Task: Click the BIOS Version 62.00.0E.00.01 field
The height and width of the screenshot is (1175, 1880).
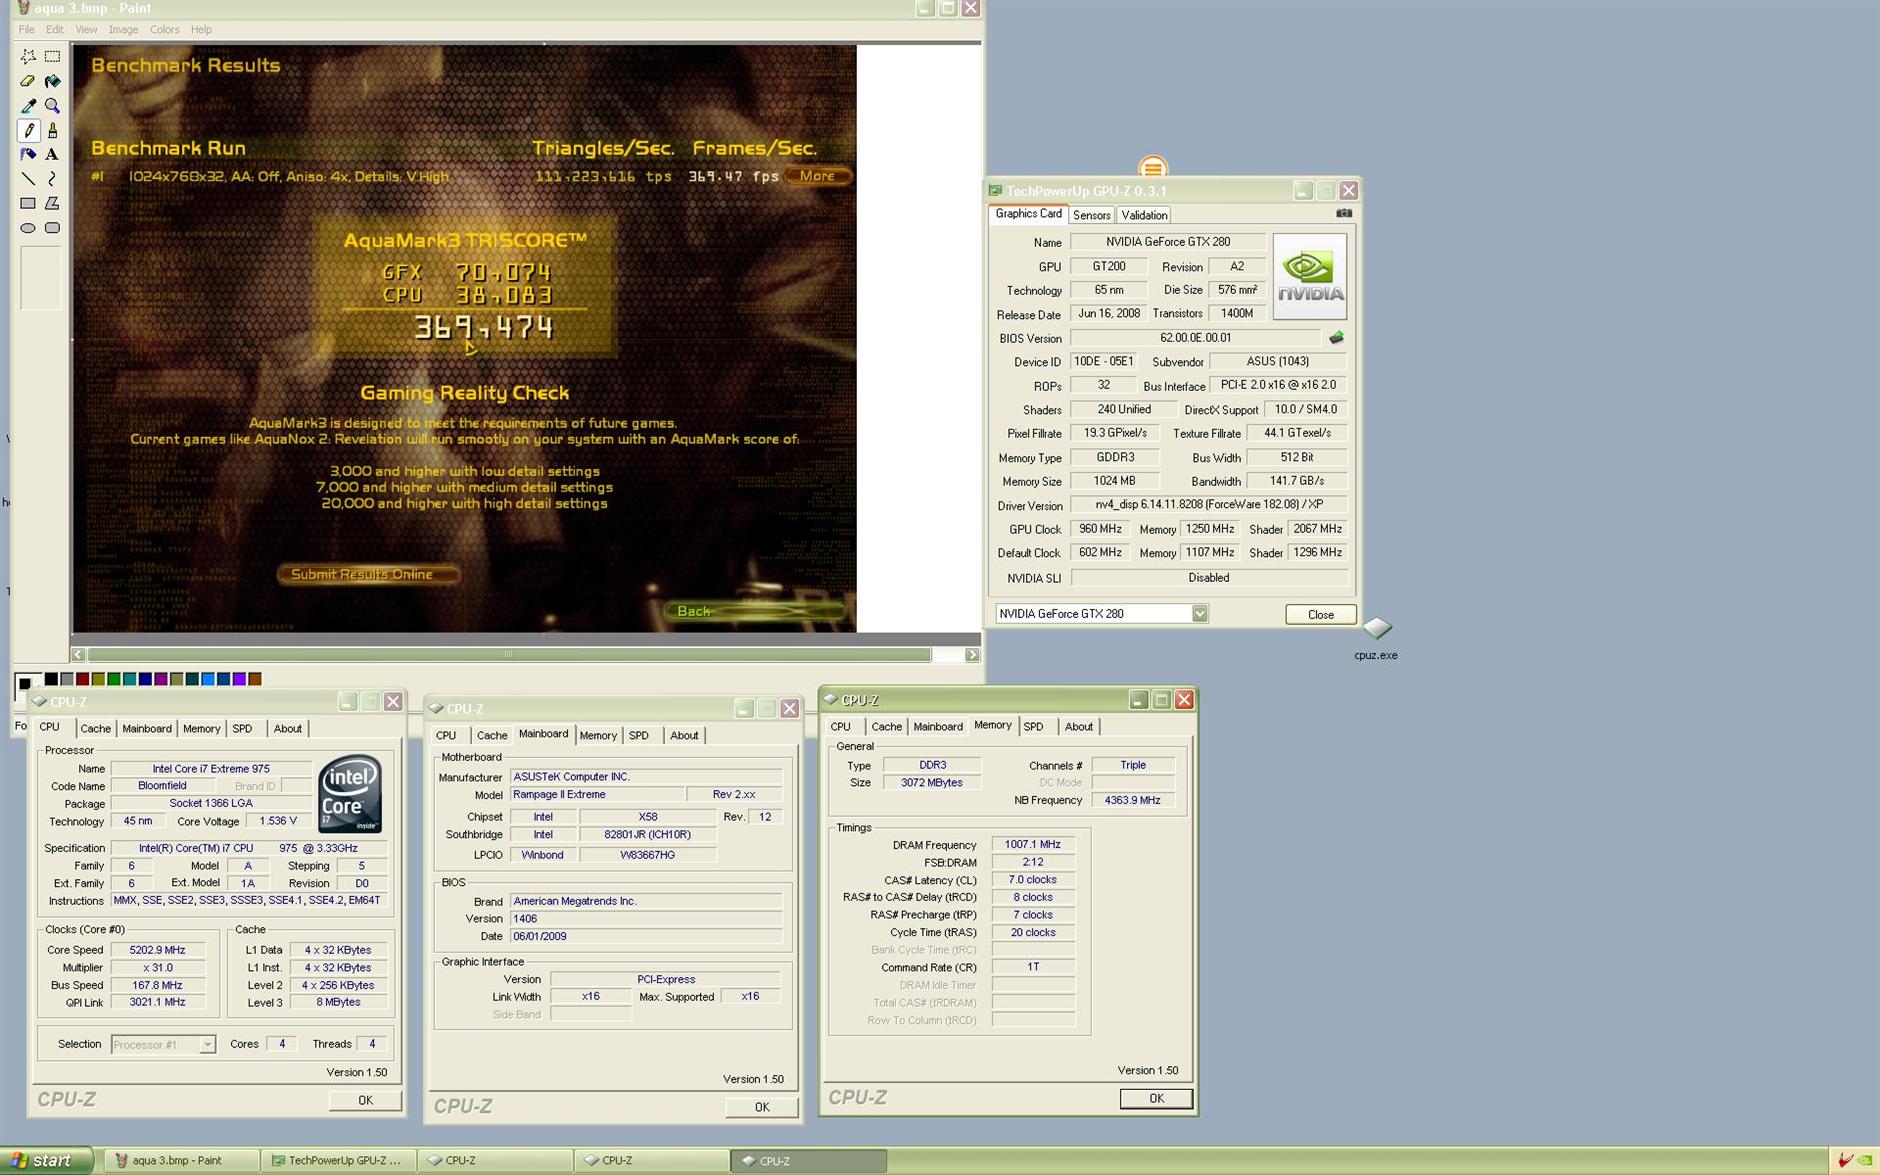Action: click(x=1195, y=338)
